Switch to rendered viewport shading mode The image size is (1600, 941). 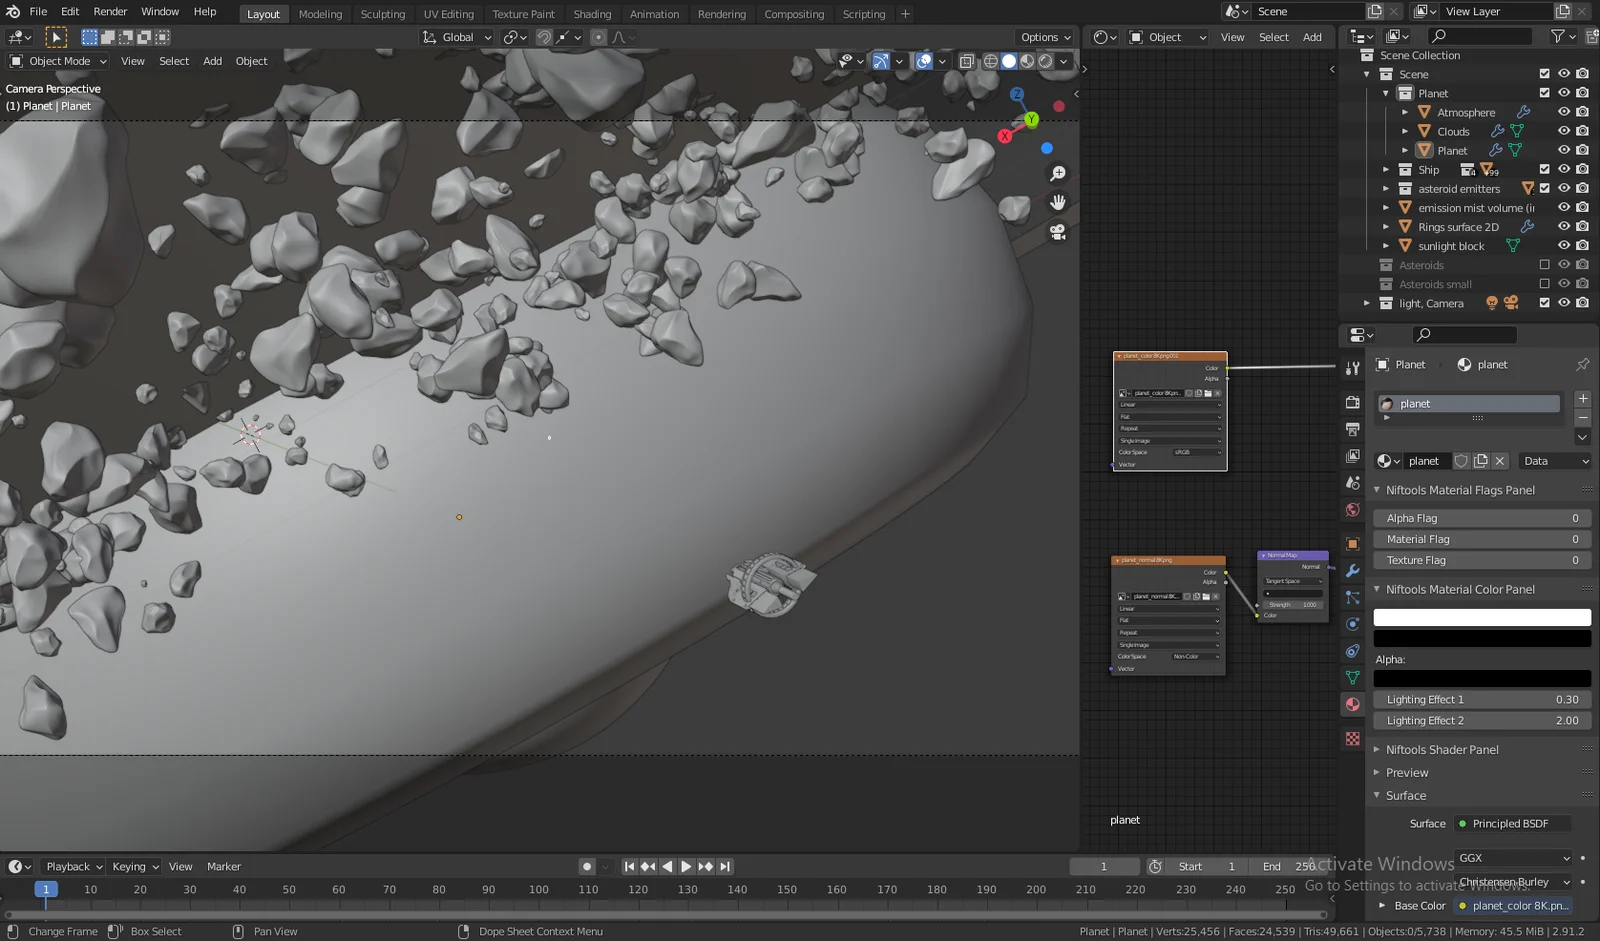tap(1044, 62)
